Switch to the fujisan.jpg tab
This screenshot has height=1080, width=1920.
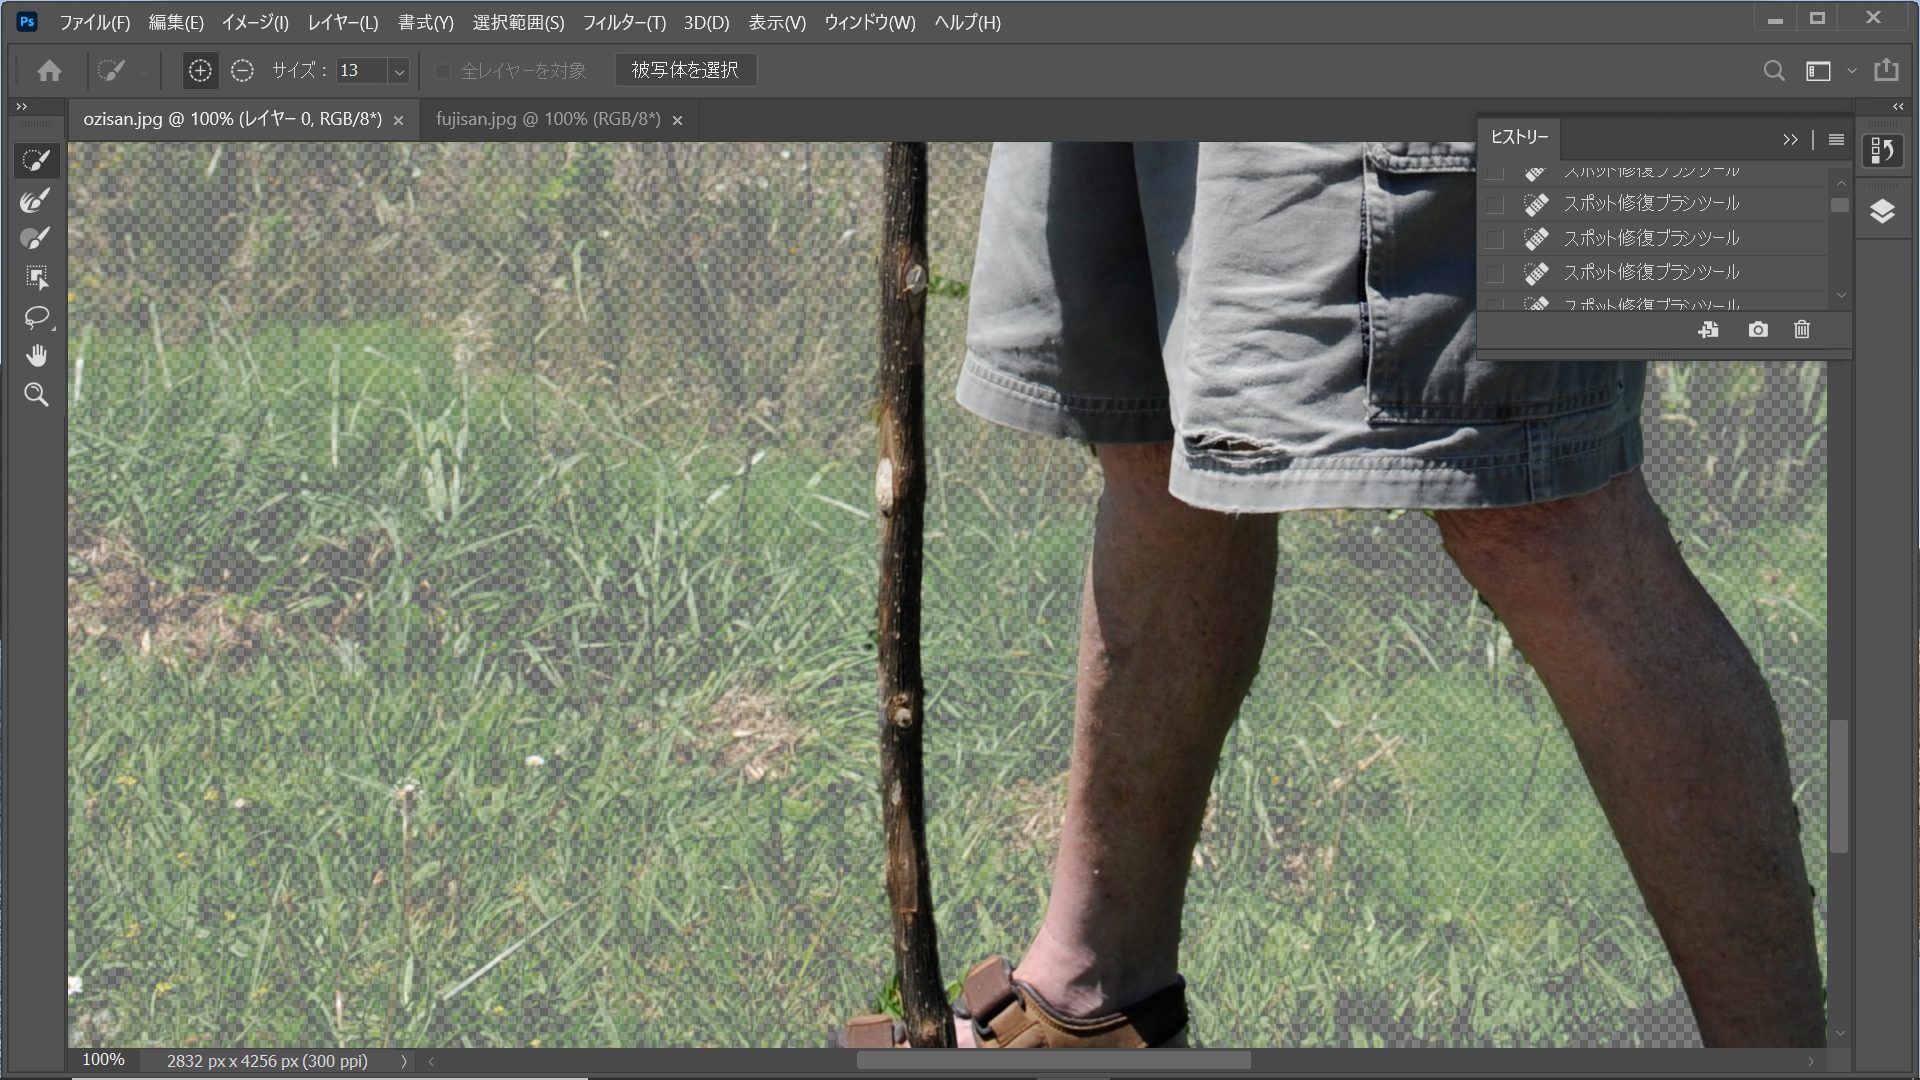point(548,119)
